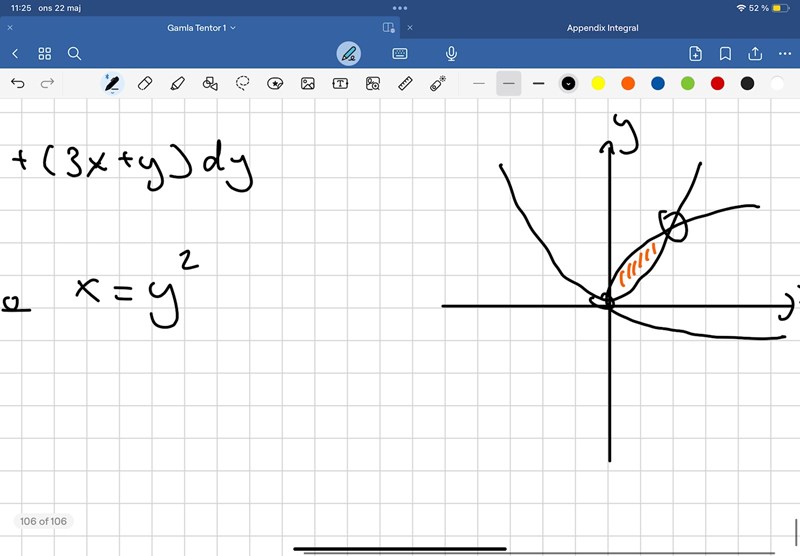This screenshot has height=556, width=800.
Task: Open the selected black color dropdown
Action: click(568, 84)
